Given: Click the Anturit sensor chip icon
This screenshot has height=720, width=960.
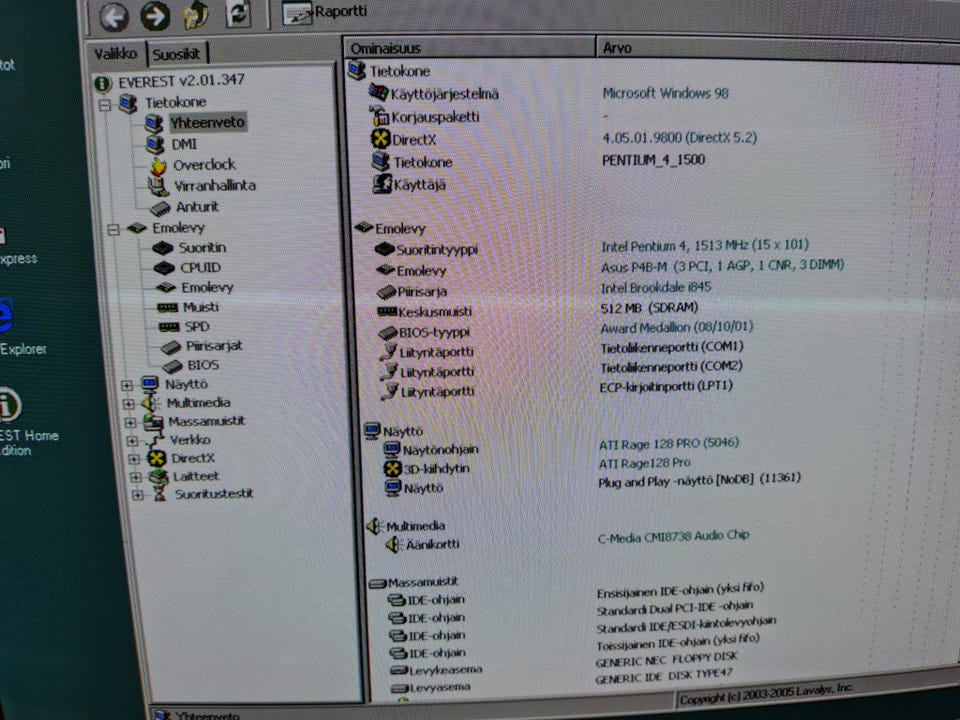Looking at the screenshot, I should tap(160, 208).
